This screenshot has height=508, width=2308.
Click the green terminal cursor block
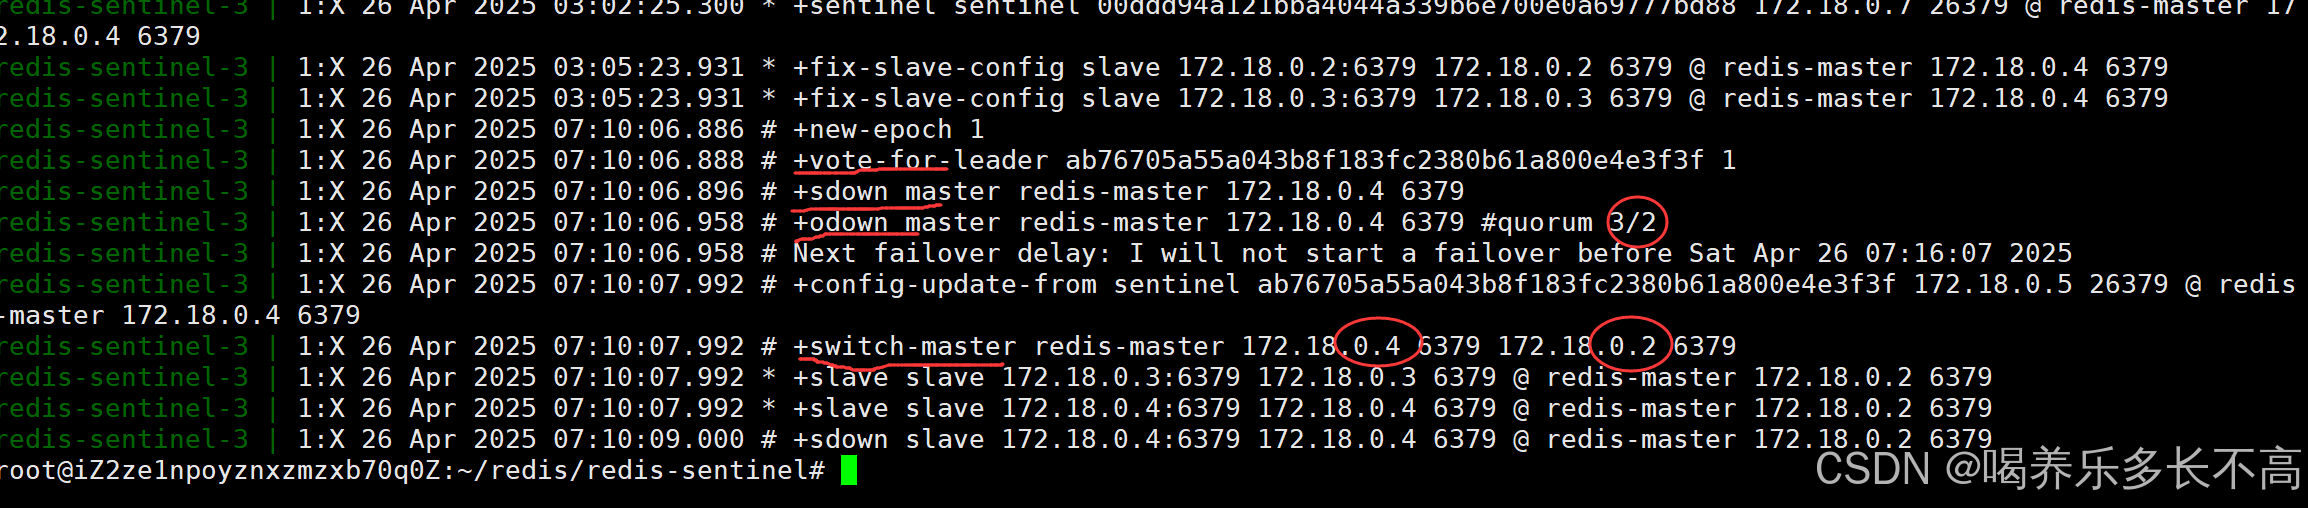849,470
